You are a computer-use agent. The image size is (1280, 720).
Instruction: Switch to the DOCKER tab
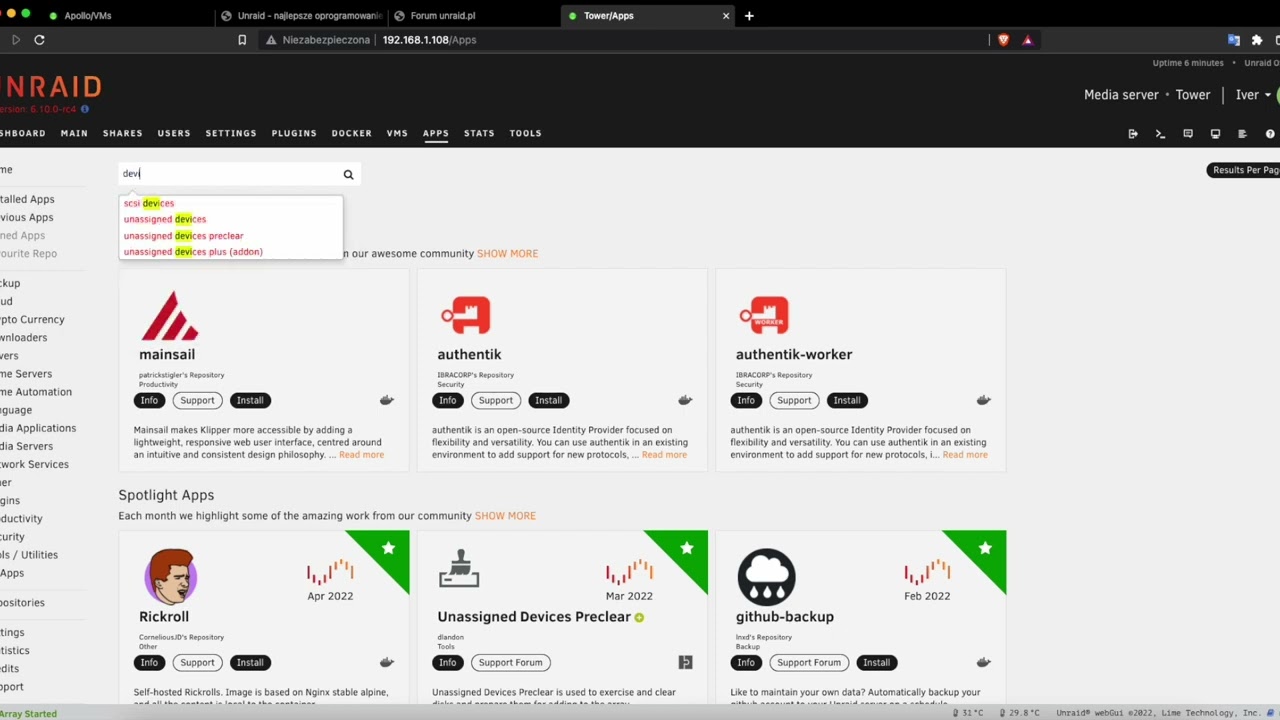(x=352, y=133)
